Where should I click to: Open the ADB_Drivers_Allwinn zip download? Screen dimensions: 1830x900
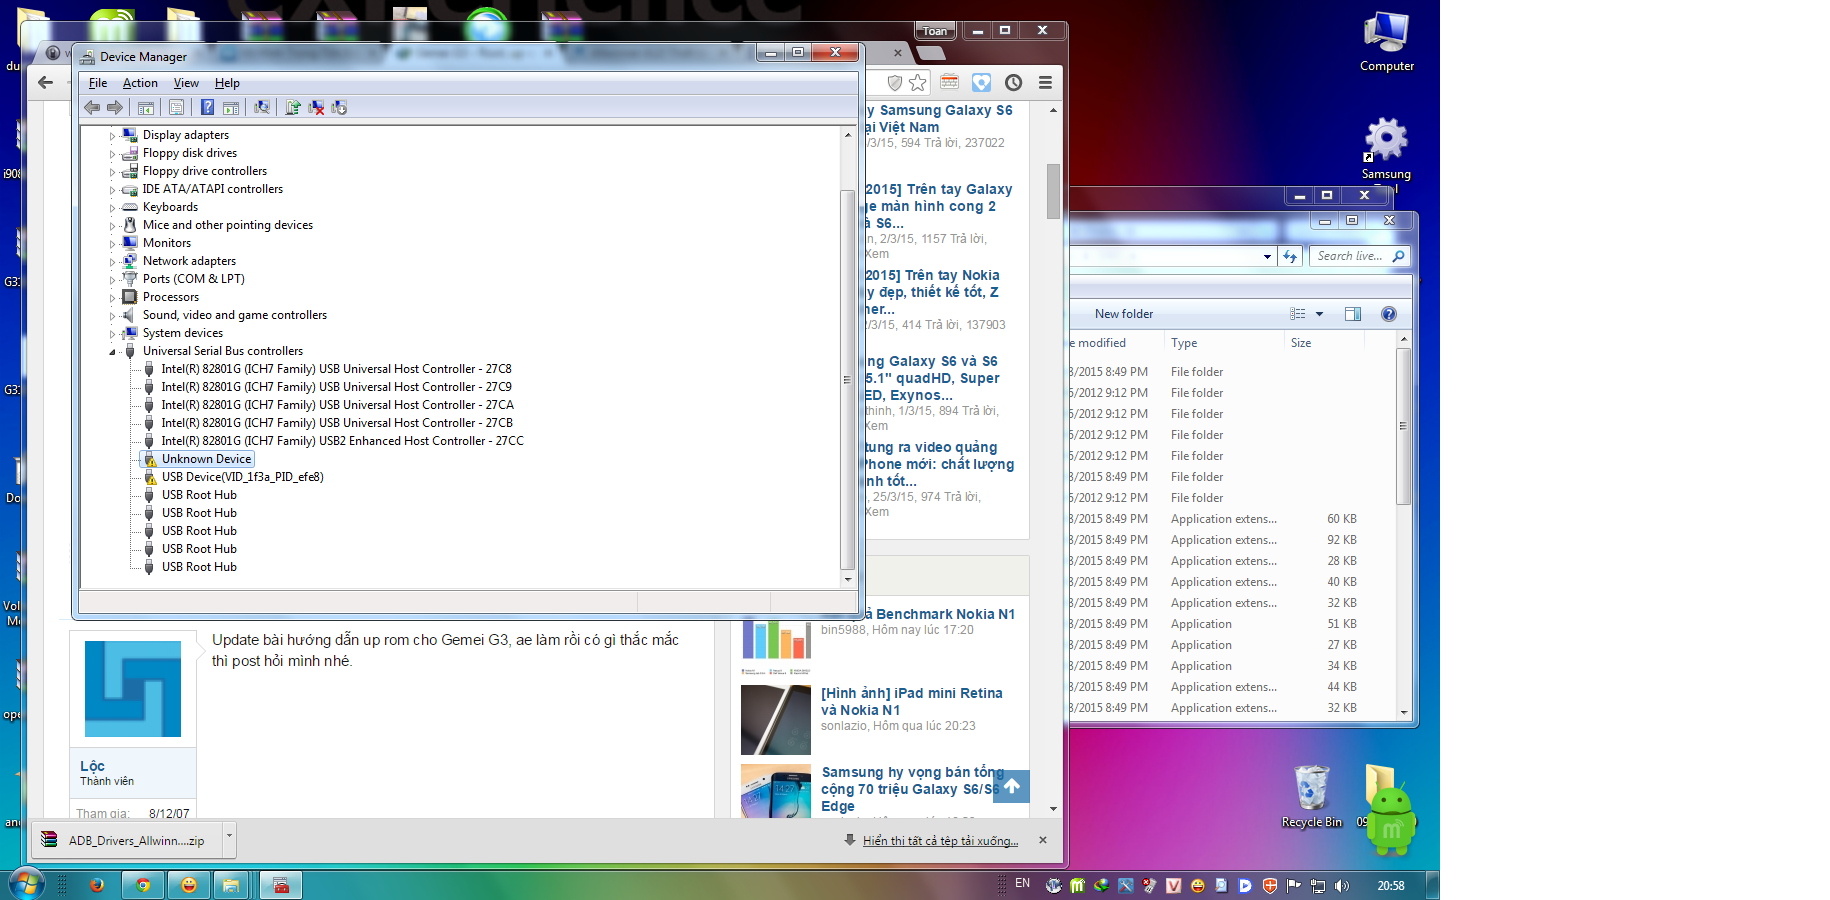coord(136,841)
